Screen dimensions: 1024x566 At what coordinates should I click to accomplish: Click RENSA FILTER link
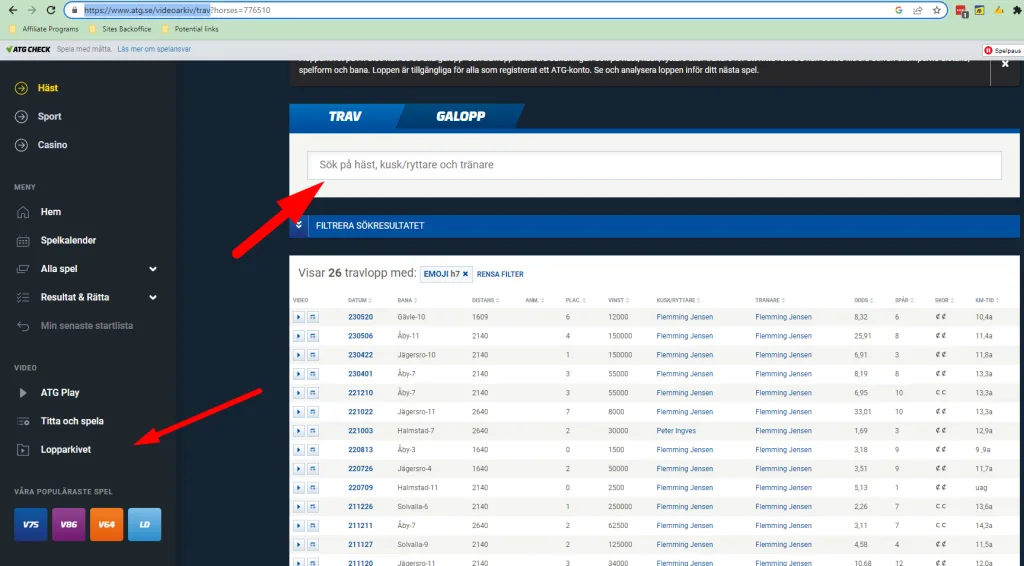click(500, 274)
